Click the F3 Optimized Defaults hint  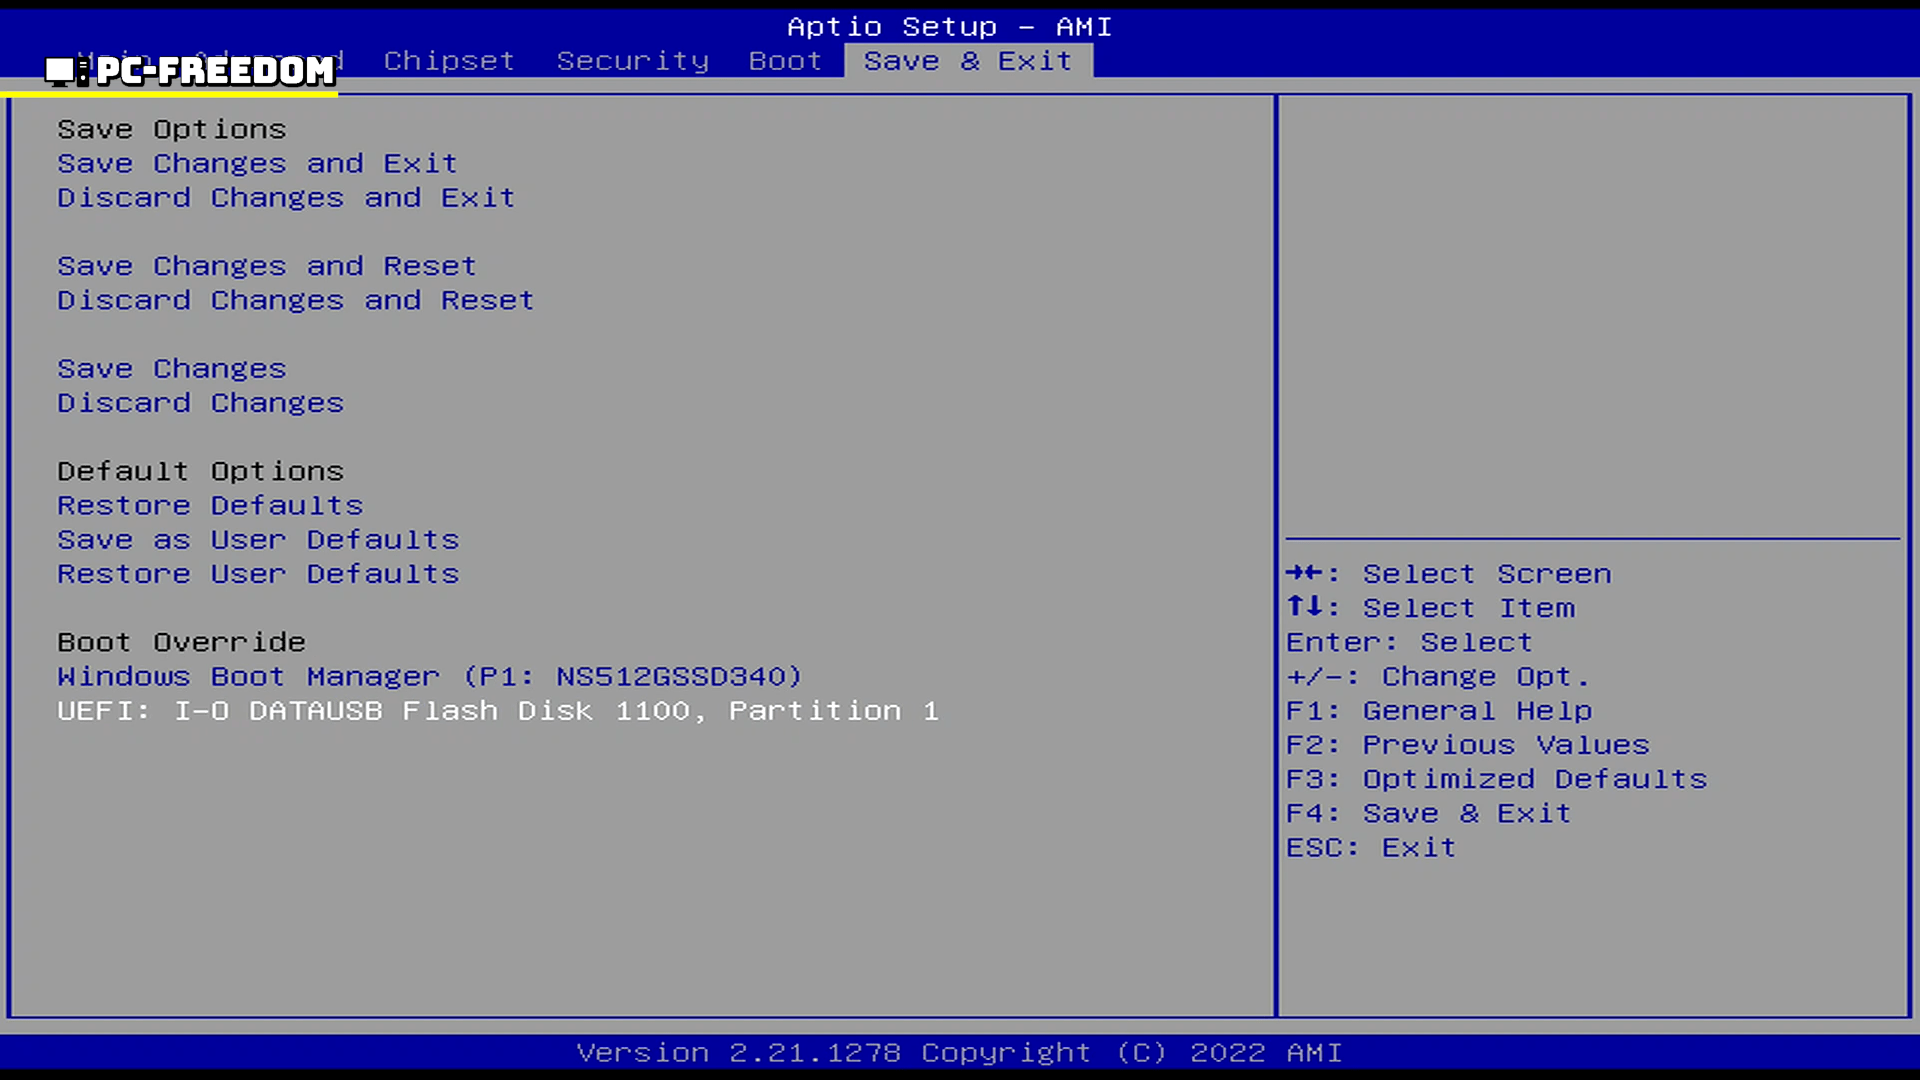coord(1496,779)
